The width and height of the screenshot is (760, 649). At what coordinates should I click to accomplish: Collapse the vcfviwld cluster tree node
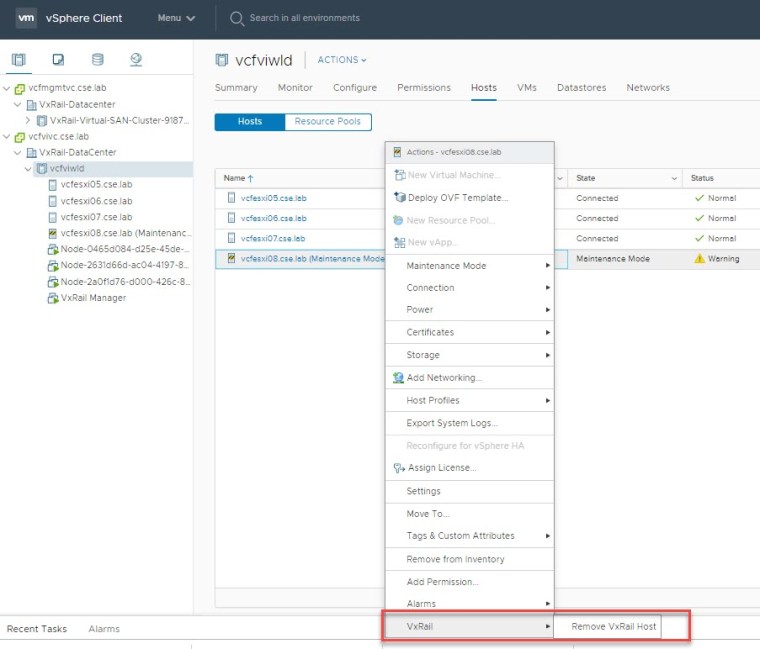point(28,169)
